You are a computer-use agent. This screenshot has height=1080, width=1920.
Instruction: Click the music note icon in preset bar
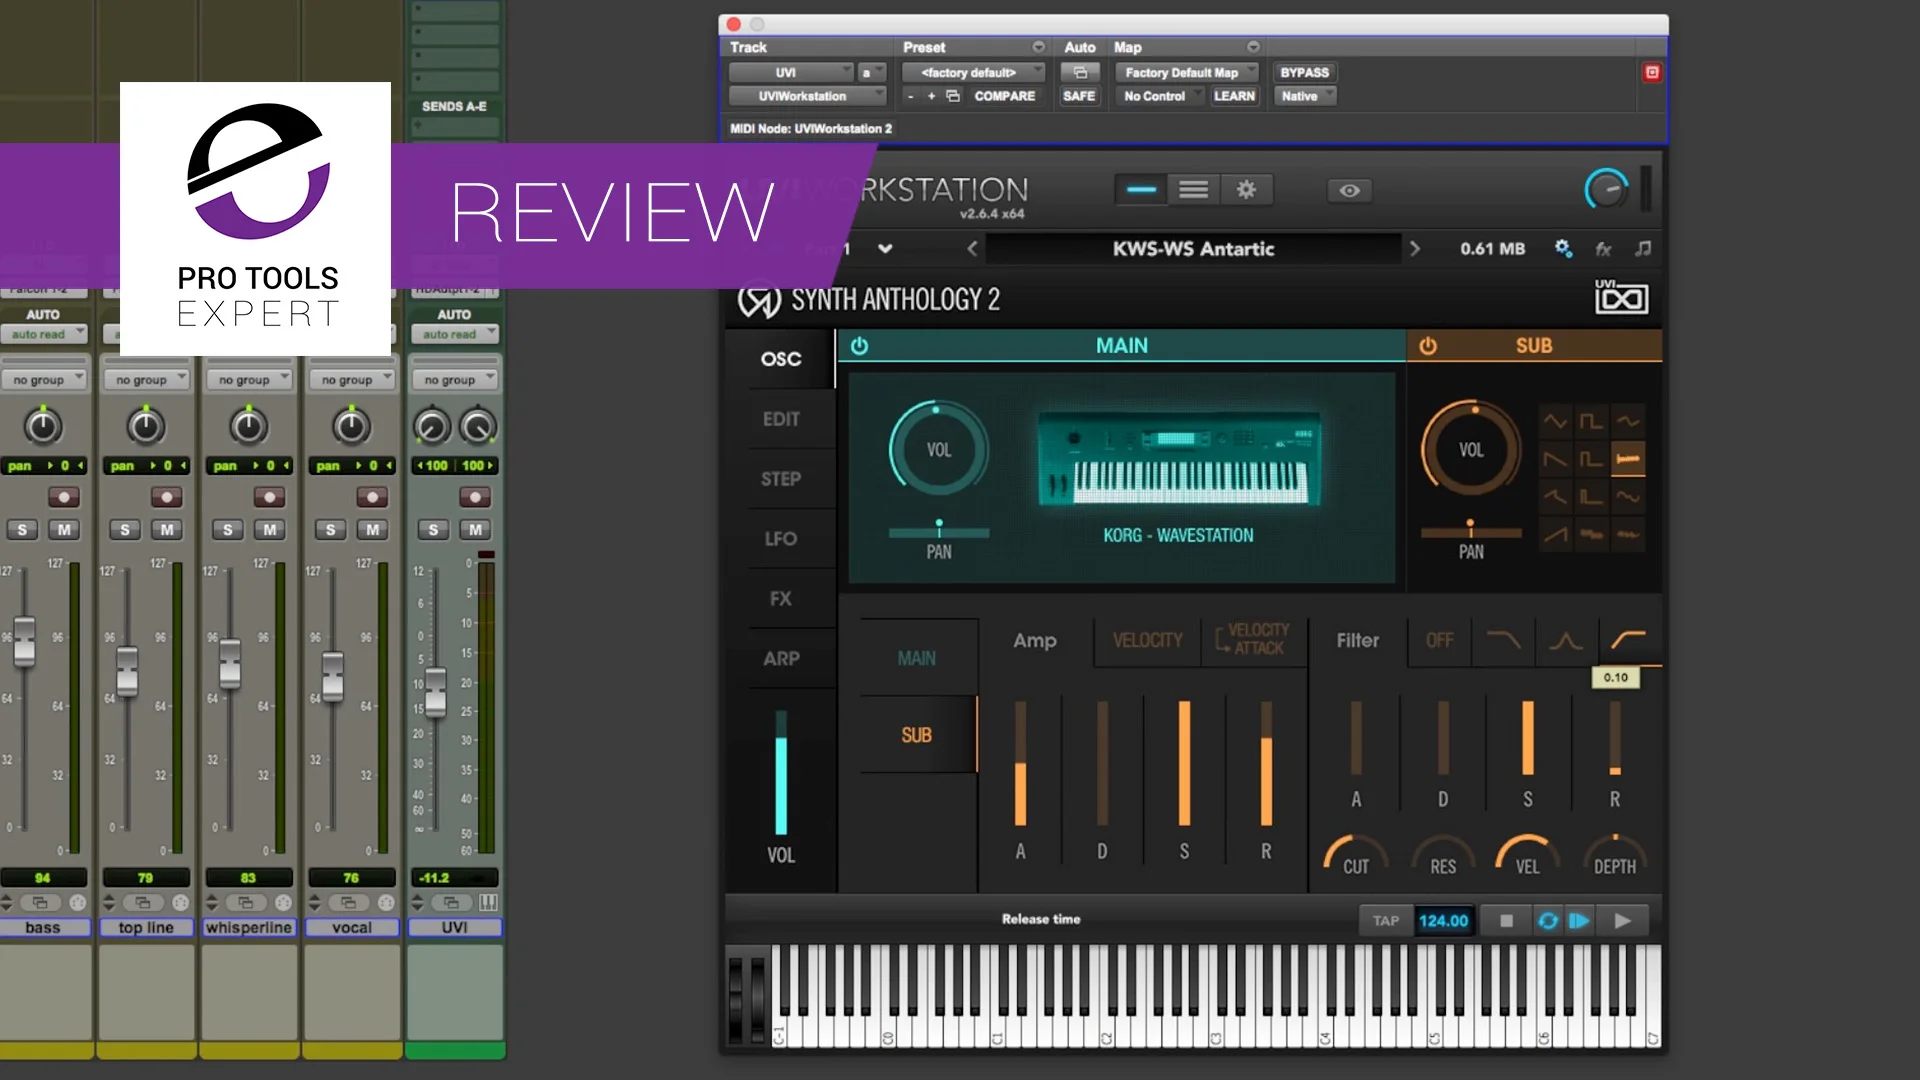coord(1643,249)
